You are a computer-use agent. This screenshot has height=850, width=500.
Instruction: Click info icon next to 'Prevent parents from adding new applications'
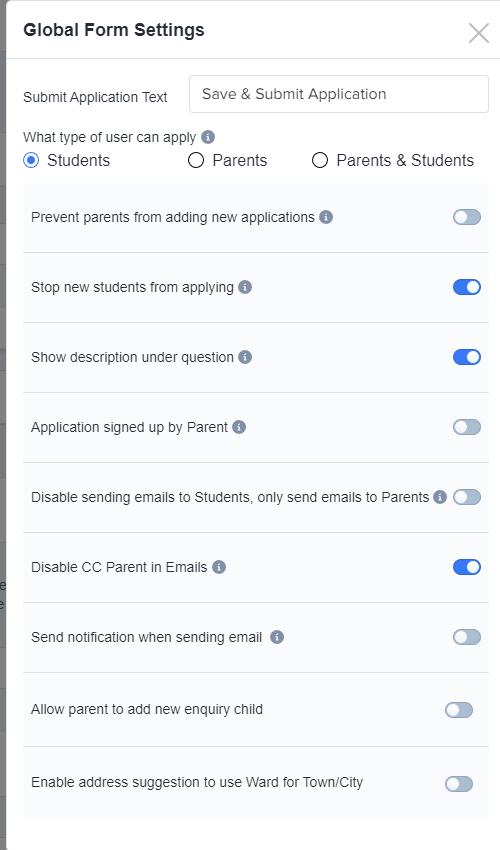pos(326,217)
